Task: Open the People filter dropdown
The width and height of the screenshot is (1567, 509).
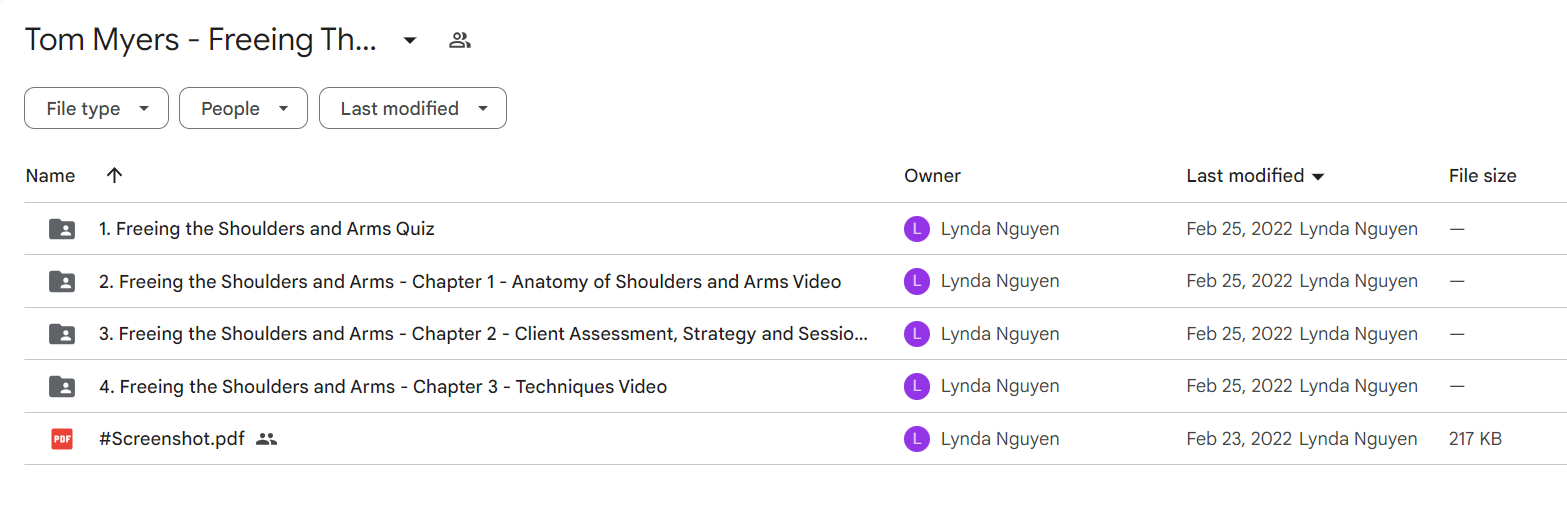Action: (x=243, y=108)
